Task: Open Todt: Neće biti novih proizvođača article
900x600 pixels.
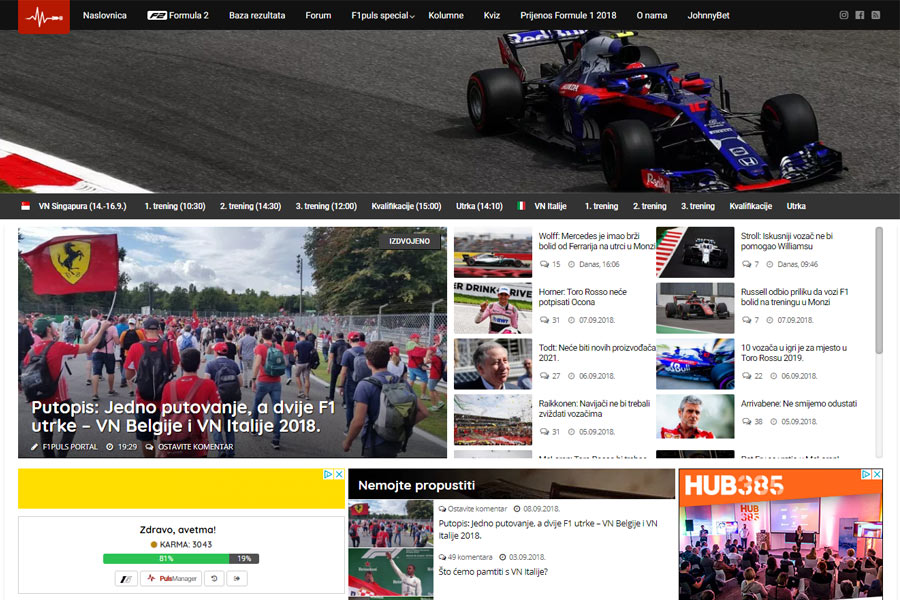Action: 597,353
